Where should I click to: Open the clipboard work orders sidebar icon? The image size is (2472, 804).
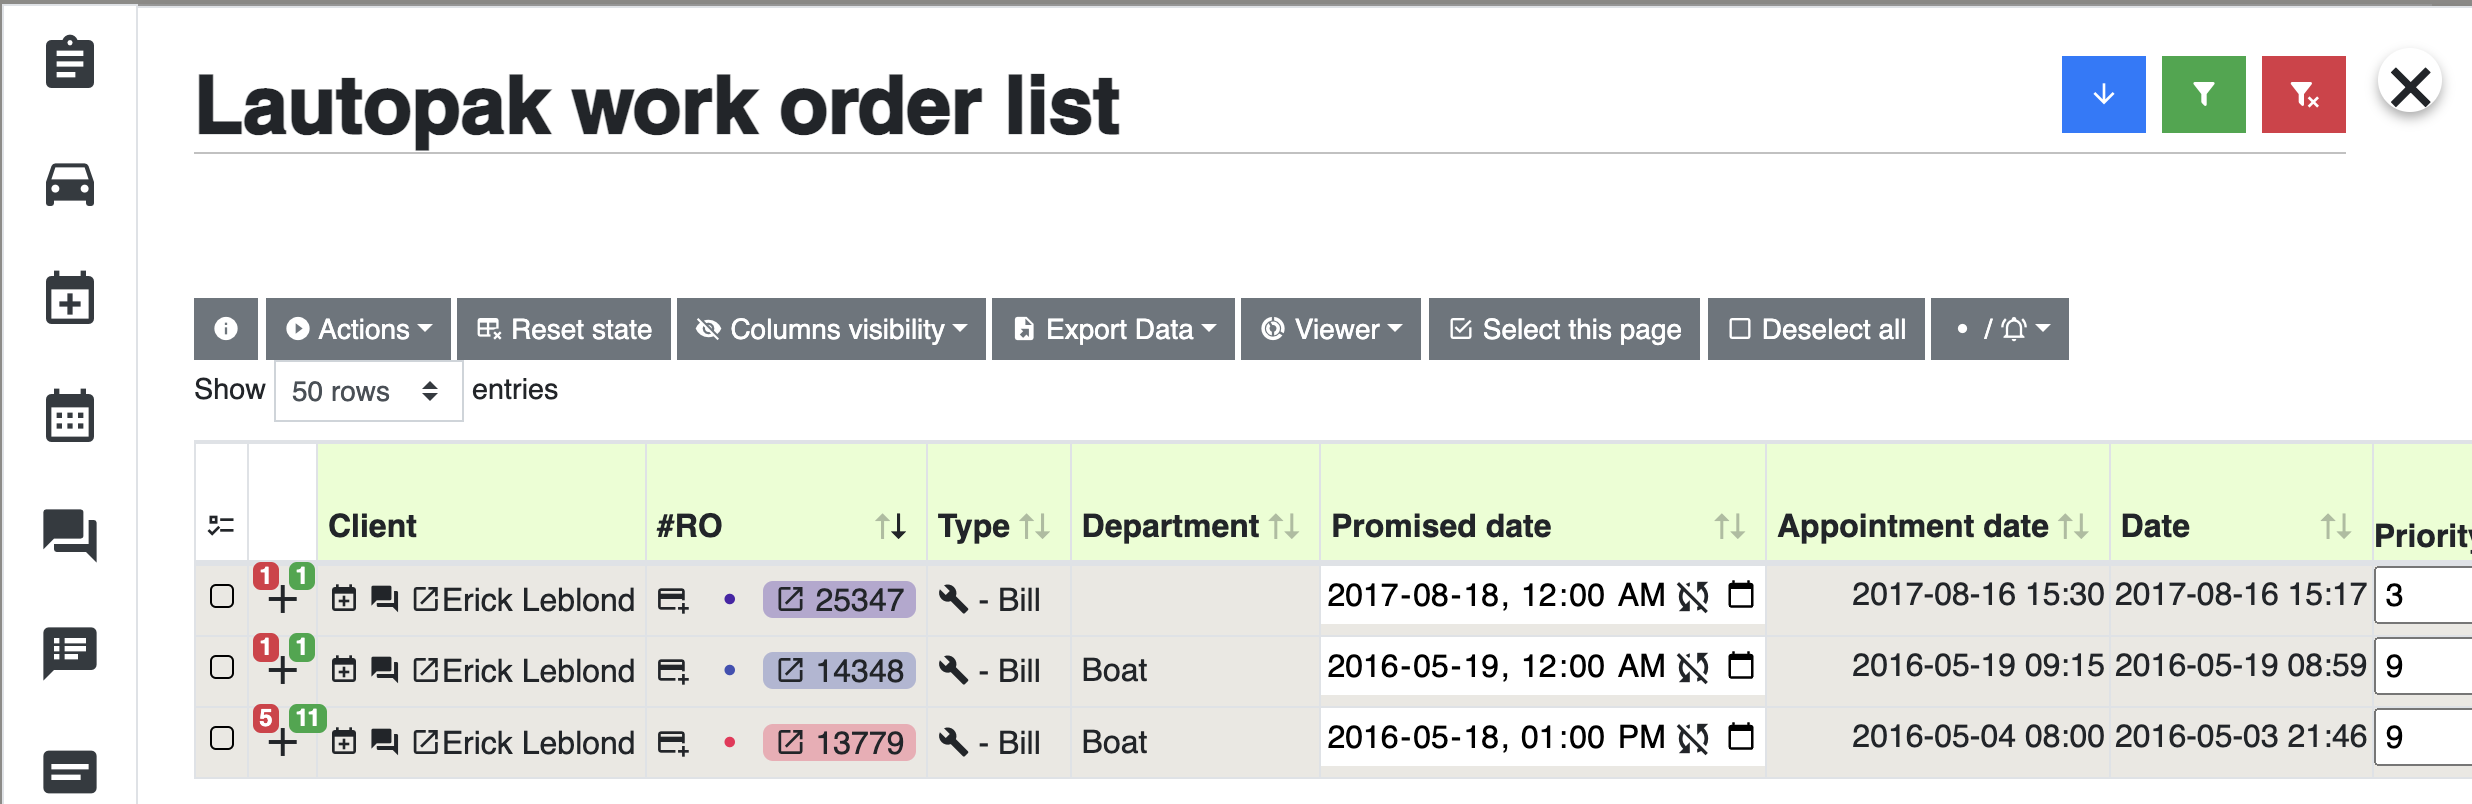click(70, 62)
